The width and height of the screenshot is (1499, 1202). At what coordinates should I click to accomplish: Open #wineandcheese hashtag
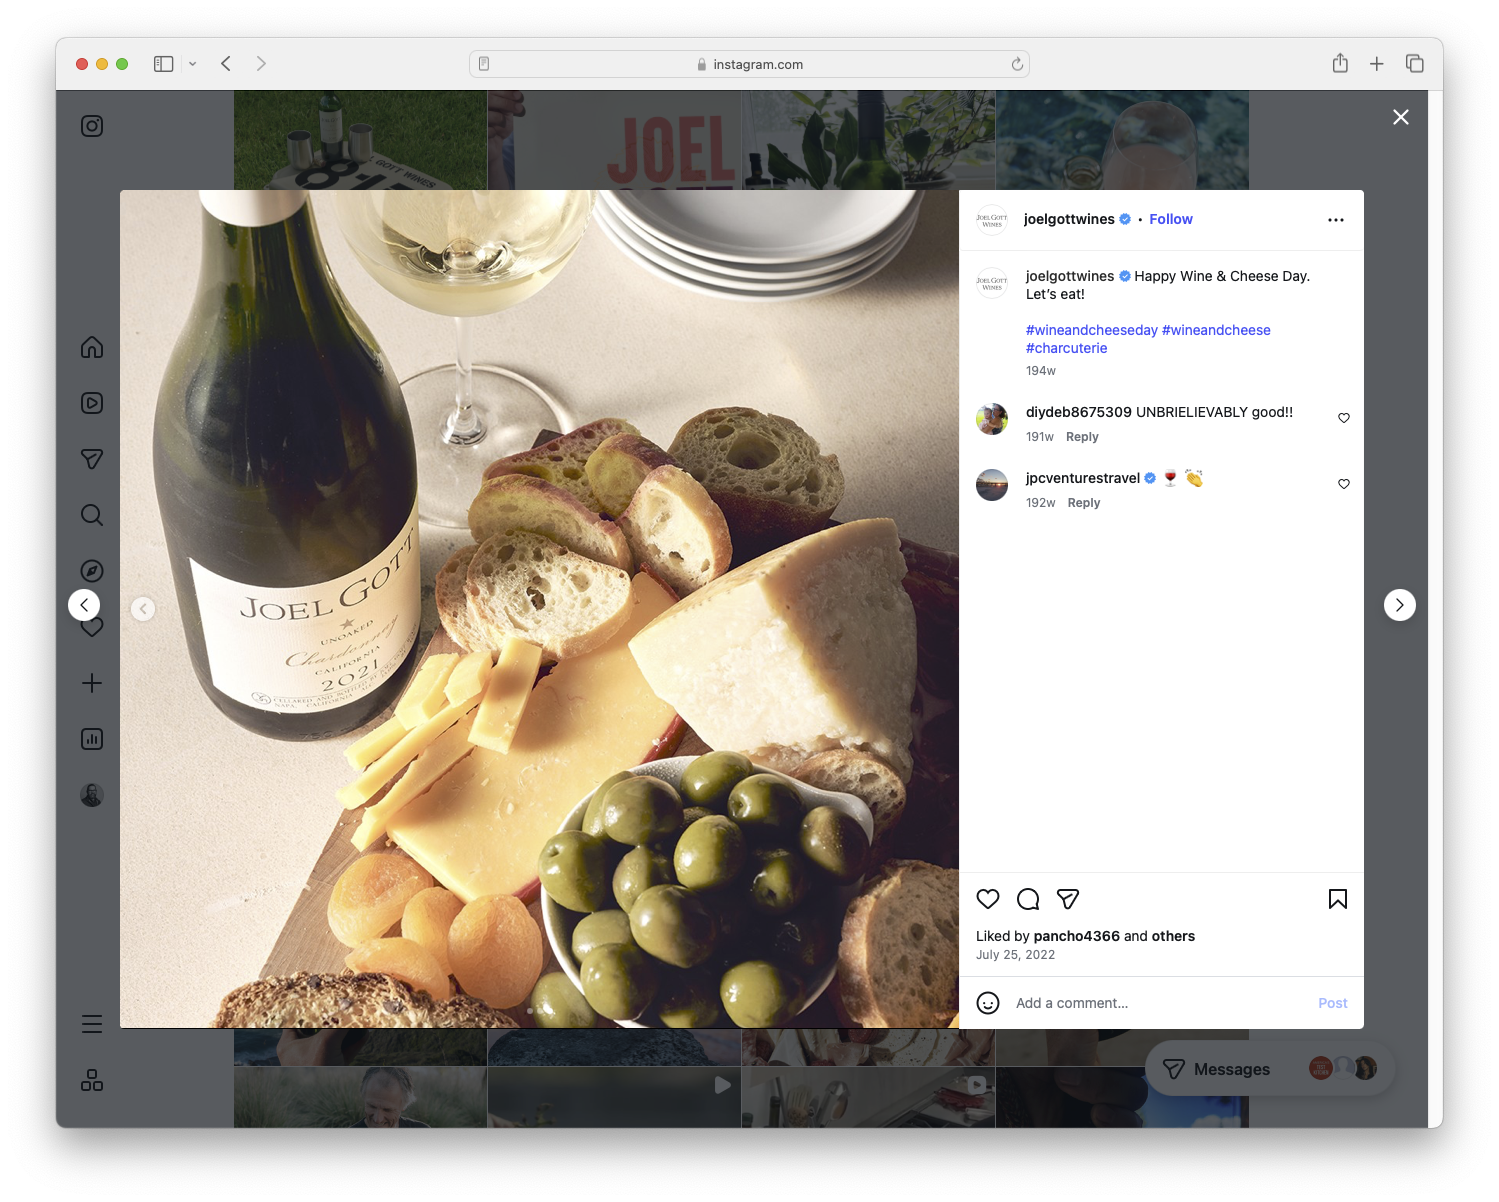(1216, 330)
